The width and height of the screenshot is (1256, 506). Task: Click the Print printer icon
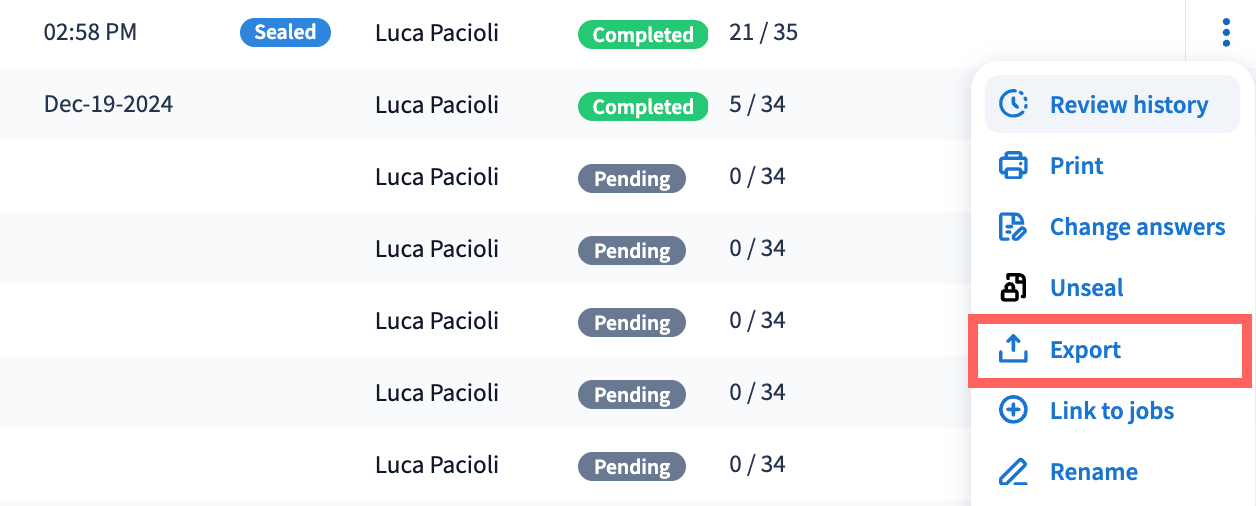pyautogui.click(x=1014, y=165)
